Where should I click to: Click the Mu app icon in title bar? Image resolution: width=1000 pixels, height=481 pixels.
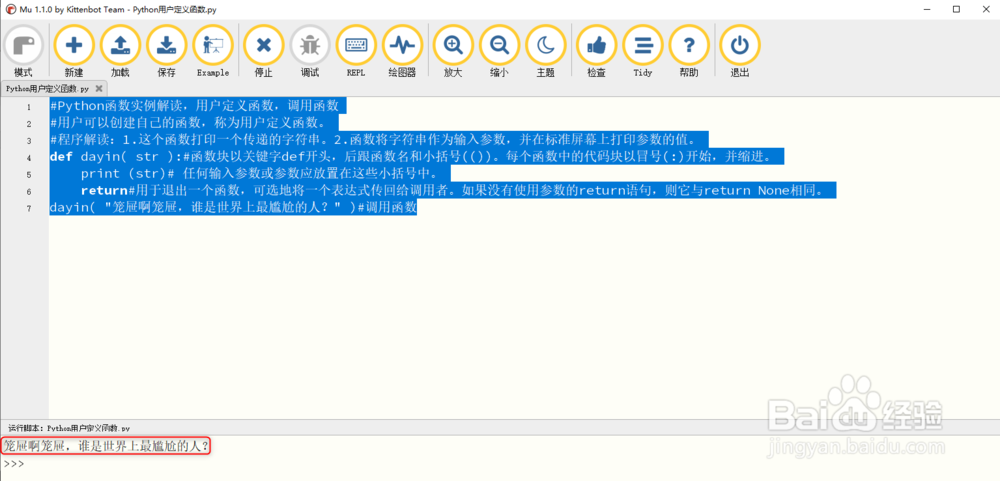click(x=11, y=9)
